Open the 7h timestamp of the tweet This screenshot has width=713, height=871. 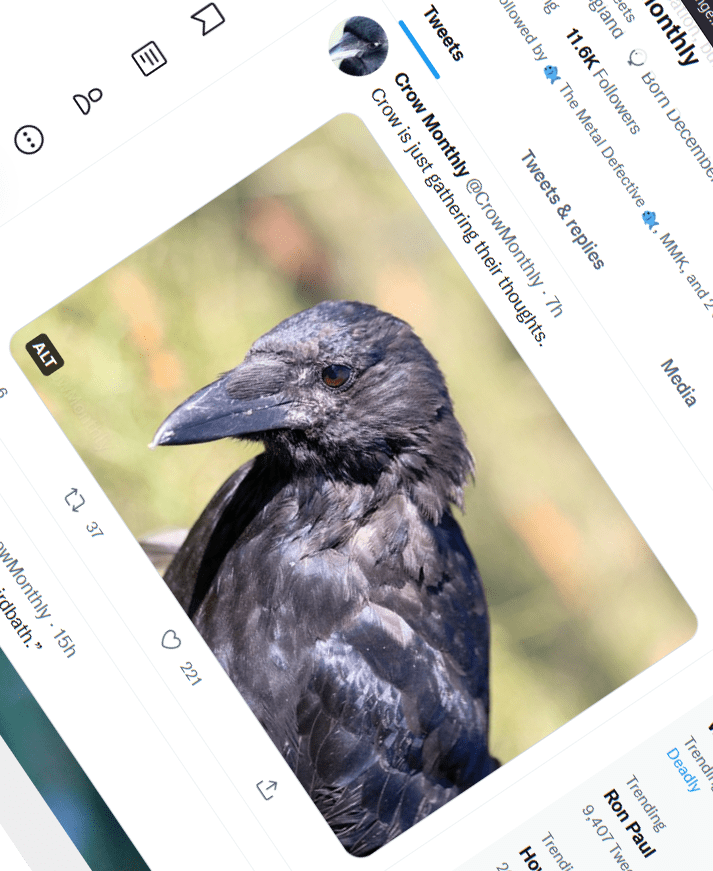554,307
